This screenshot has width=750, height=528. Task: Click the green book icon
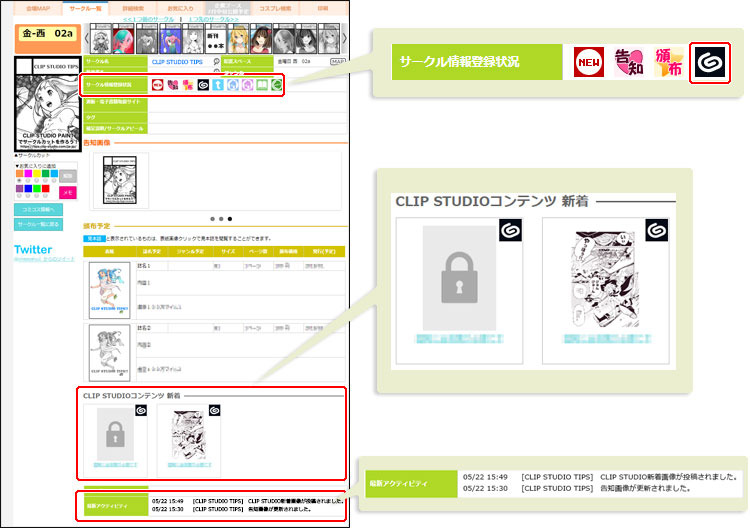pos(262,85)
